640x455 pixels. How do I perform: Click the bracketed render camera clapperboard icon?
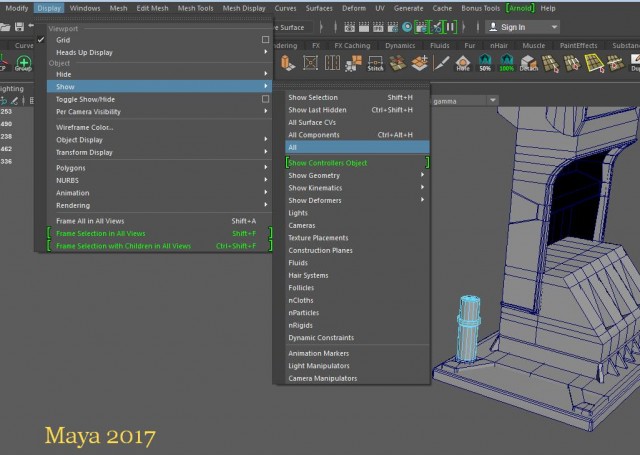(x=421, y=27)
